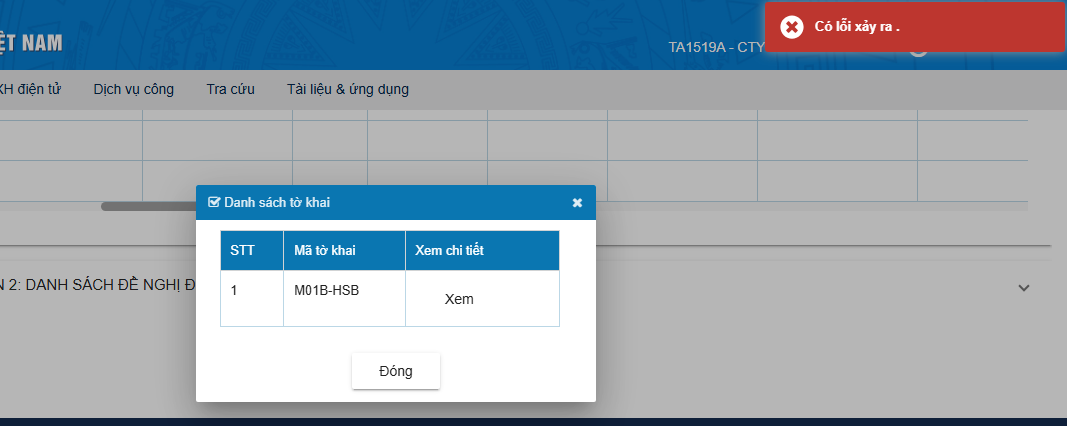The width and height of the screenshot is (1067, 426).
Task: Expand the DANH SÁCH ĐỀ NGHỊ section title
Action: click(x=95, y=285)
